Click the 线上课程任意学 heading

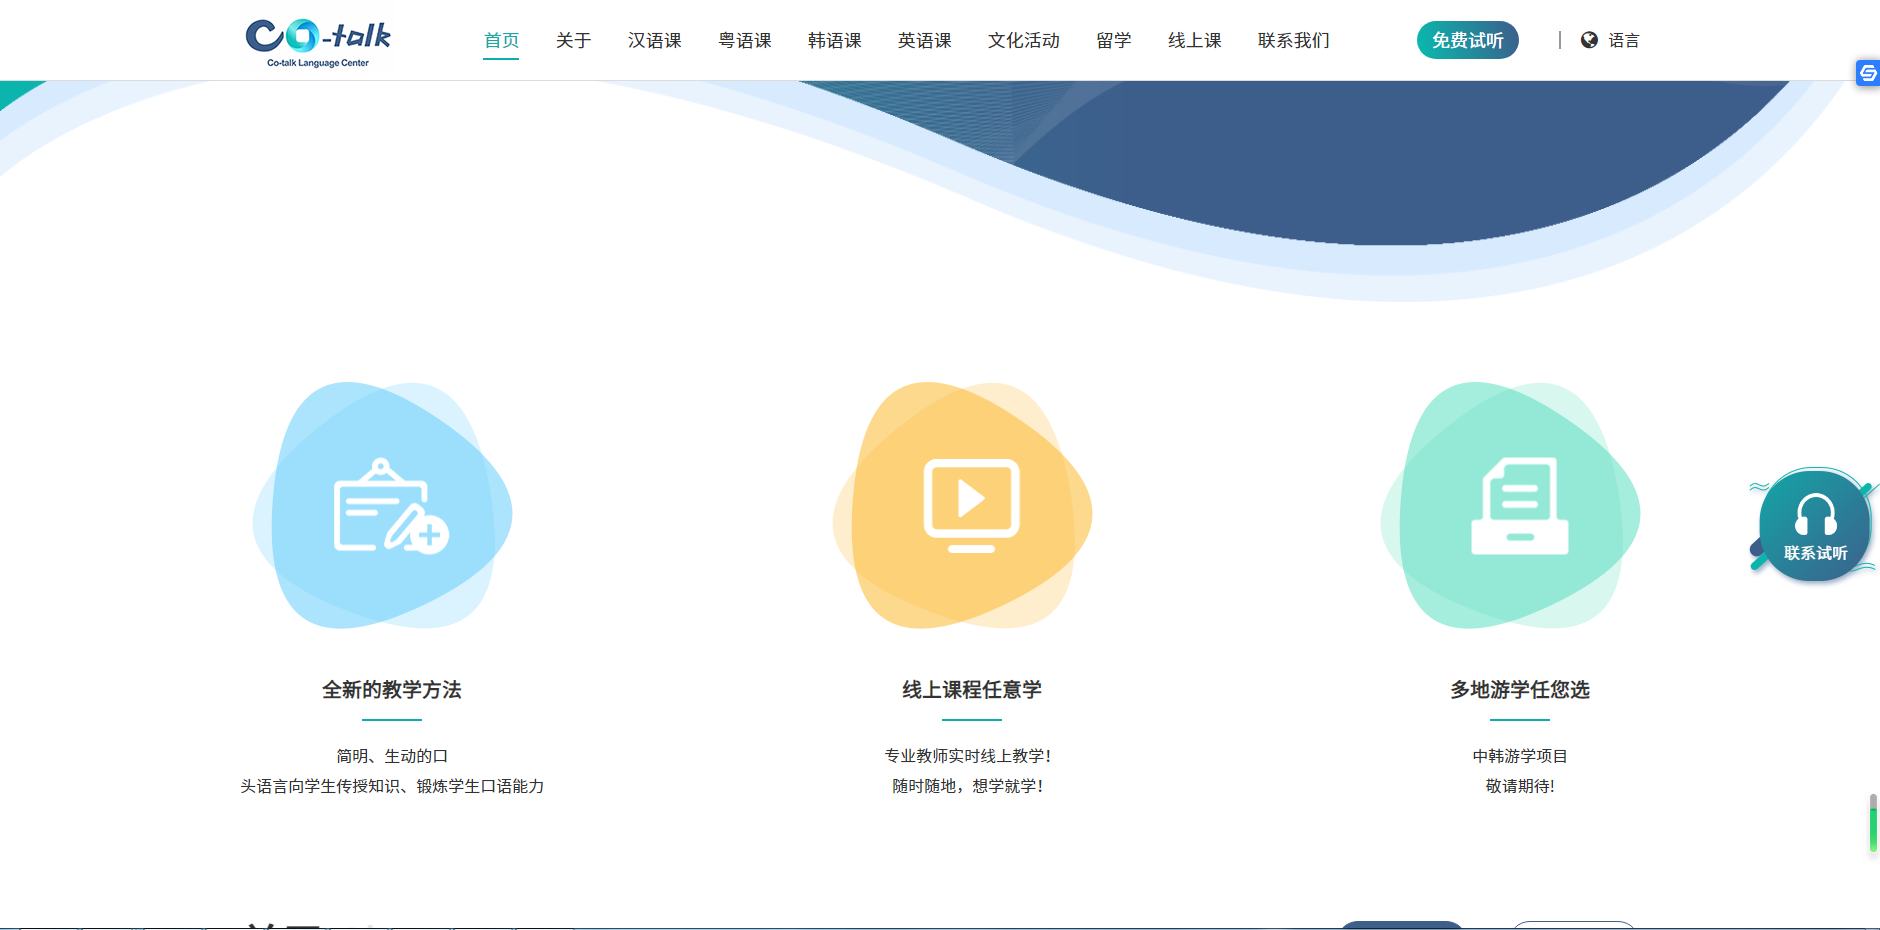[971, 690]
